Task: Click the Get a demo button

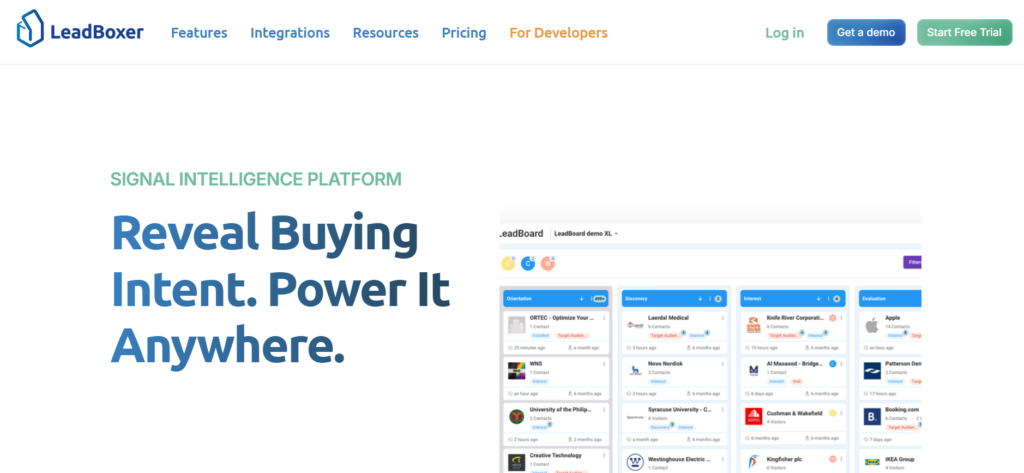Action: point(866,32)
